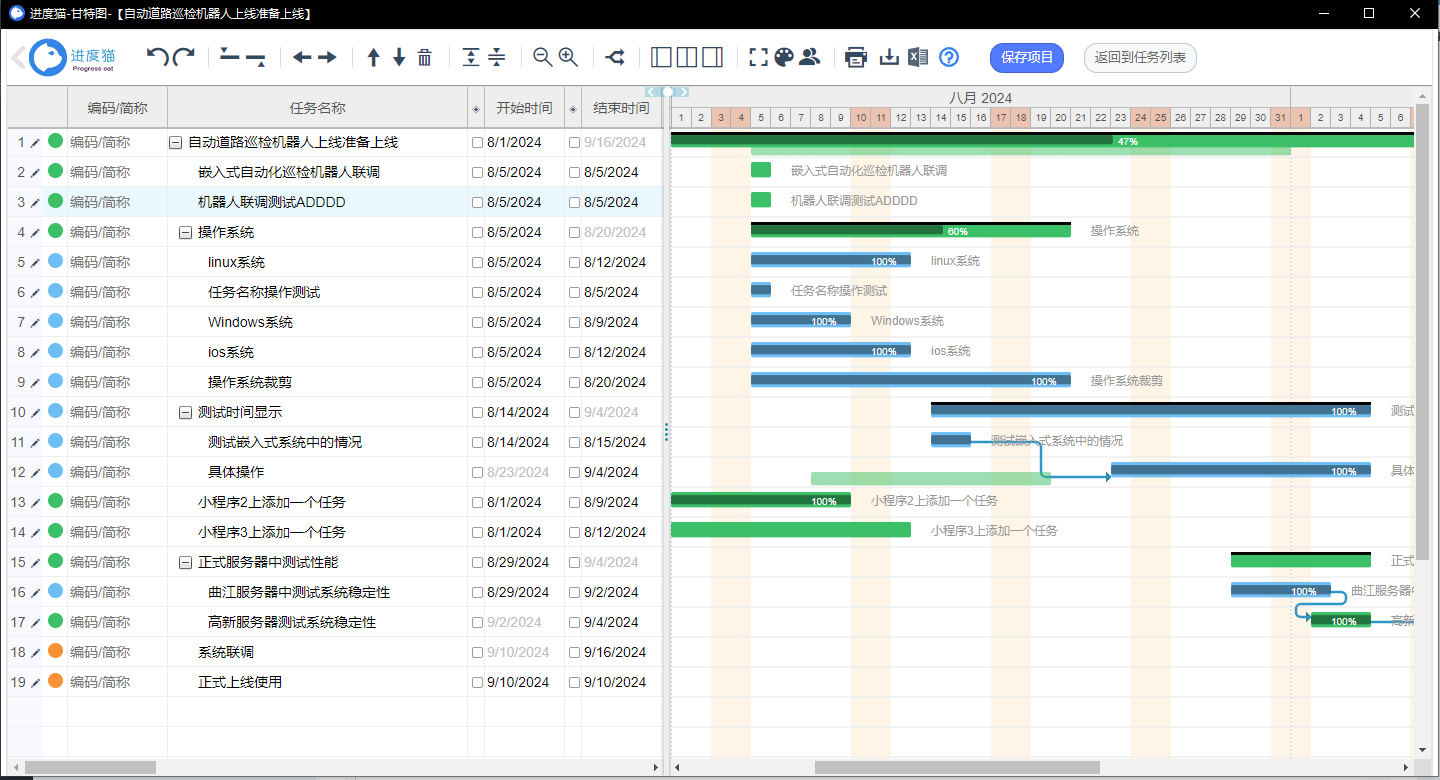Select the ios系统 task row
The image size is (1440, 780).
point(335,352)
